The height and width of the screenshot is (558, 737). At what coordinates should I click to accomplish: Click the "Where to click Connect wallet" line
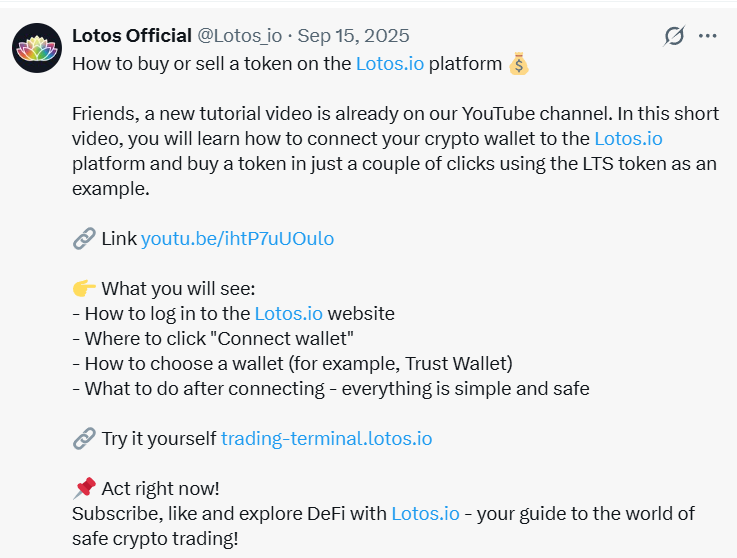[219, 338]
